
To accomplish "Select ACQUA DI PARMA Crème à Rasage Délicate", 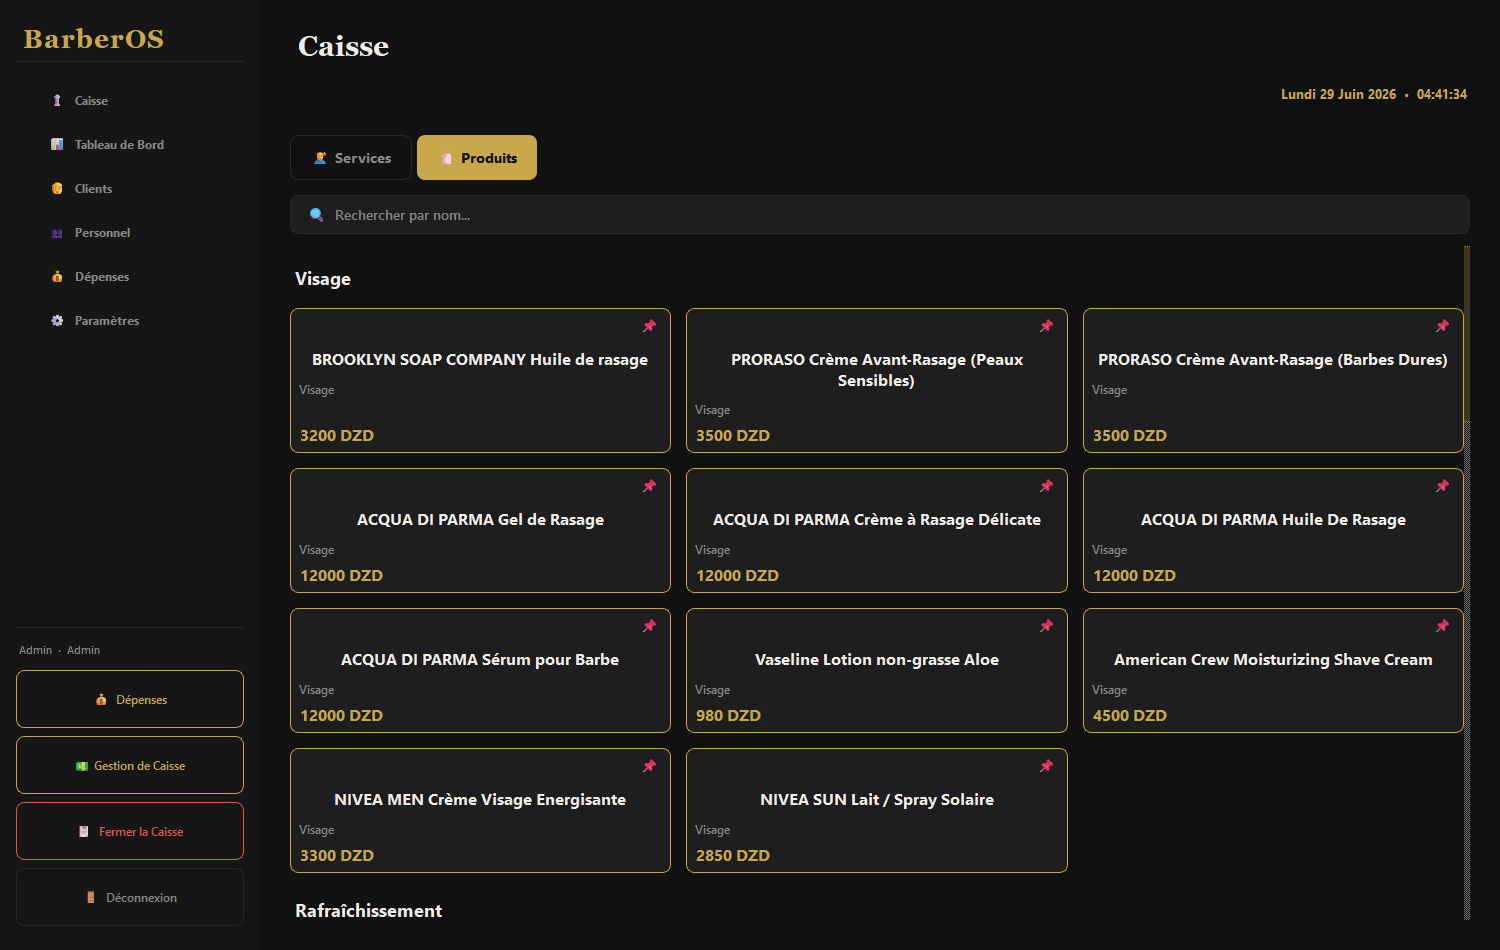I will (877, 531).
